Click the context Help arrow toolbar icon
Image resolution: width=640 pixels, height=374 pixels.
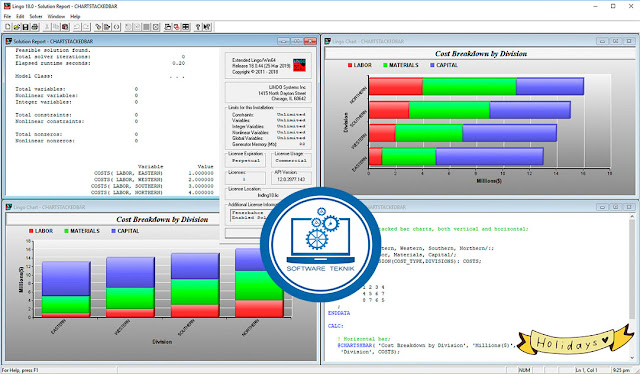click(207, 27)
